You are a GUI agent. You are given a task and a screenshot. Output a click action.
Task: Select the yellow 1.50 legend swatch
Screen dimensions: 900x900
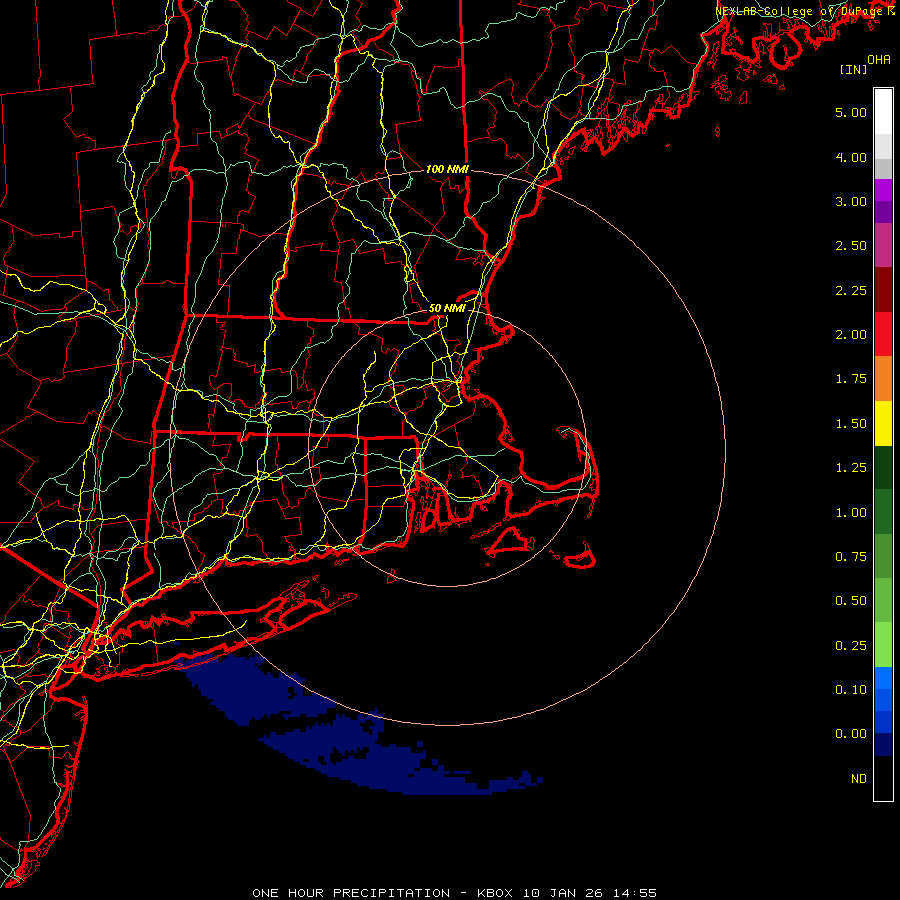(x=883, y=423)
